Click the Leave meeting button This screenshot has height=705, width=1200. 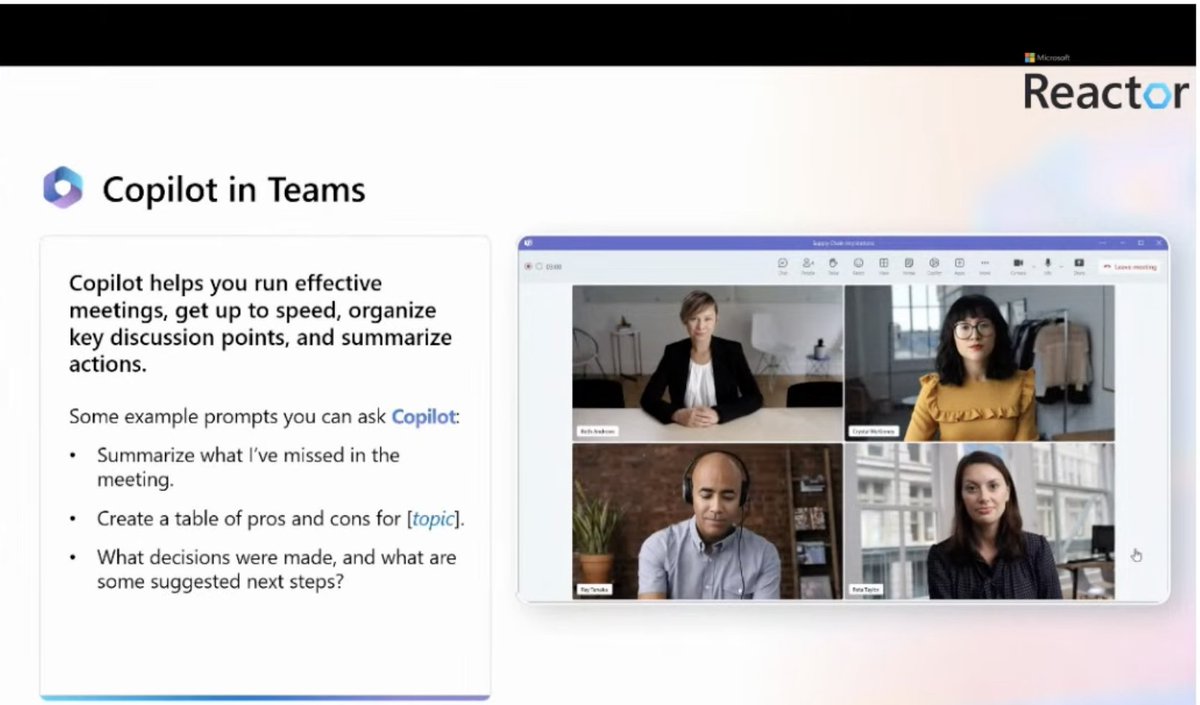pos(1131,267)
